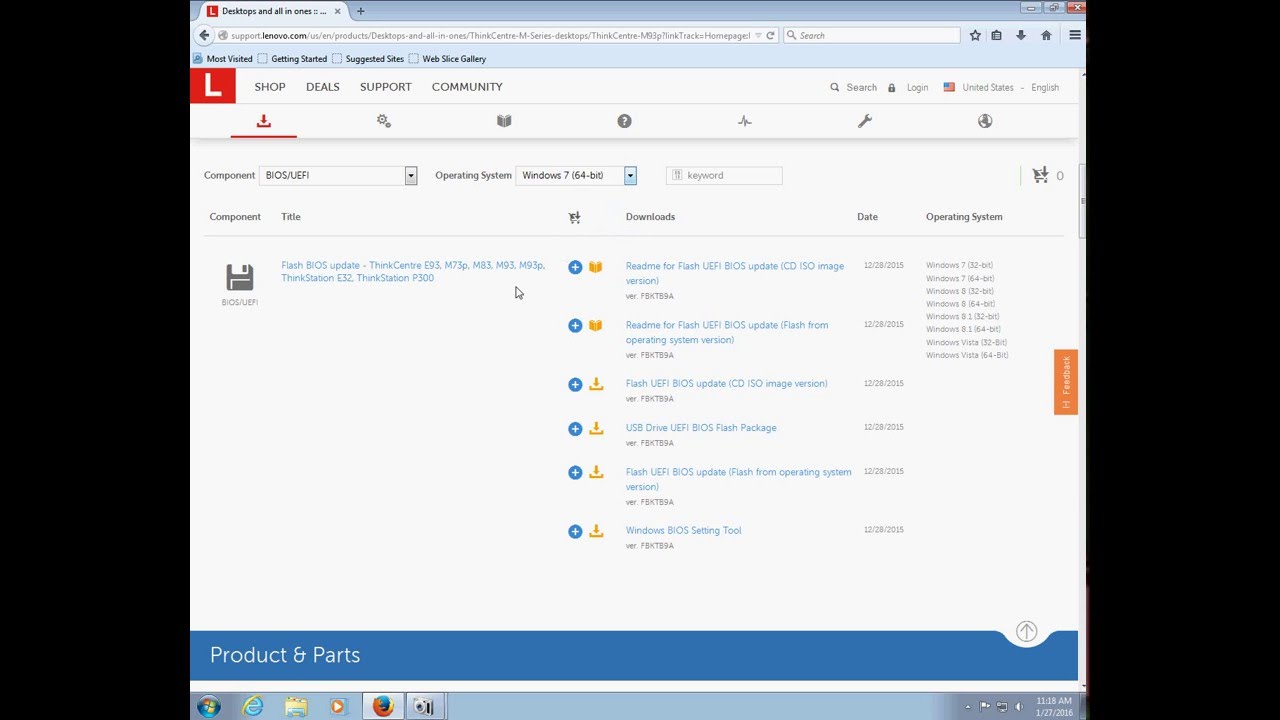Click the Firefox Search box
Image resolution: width=1280 pixels, height=720 pixels.
(872, 35)
